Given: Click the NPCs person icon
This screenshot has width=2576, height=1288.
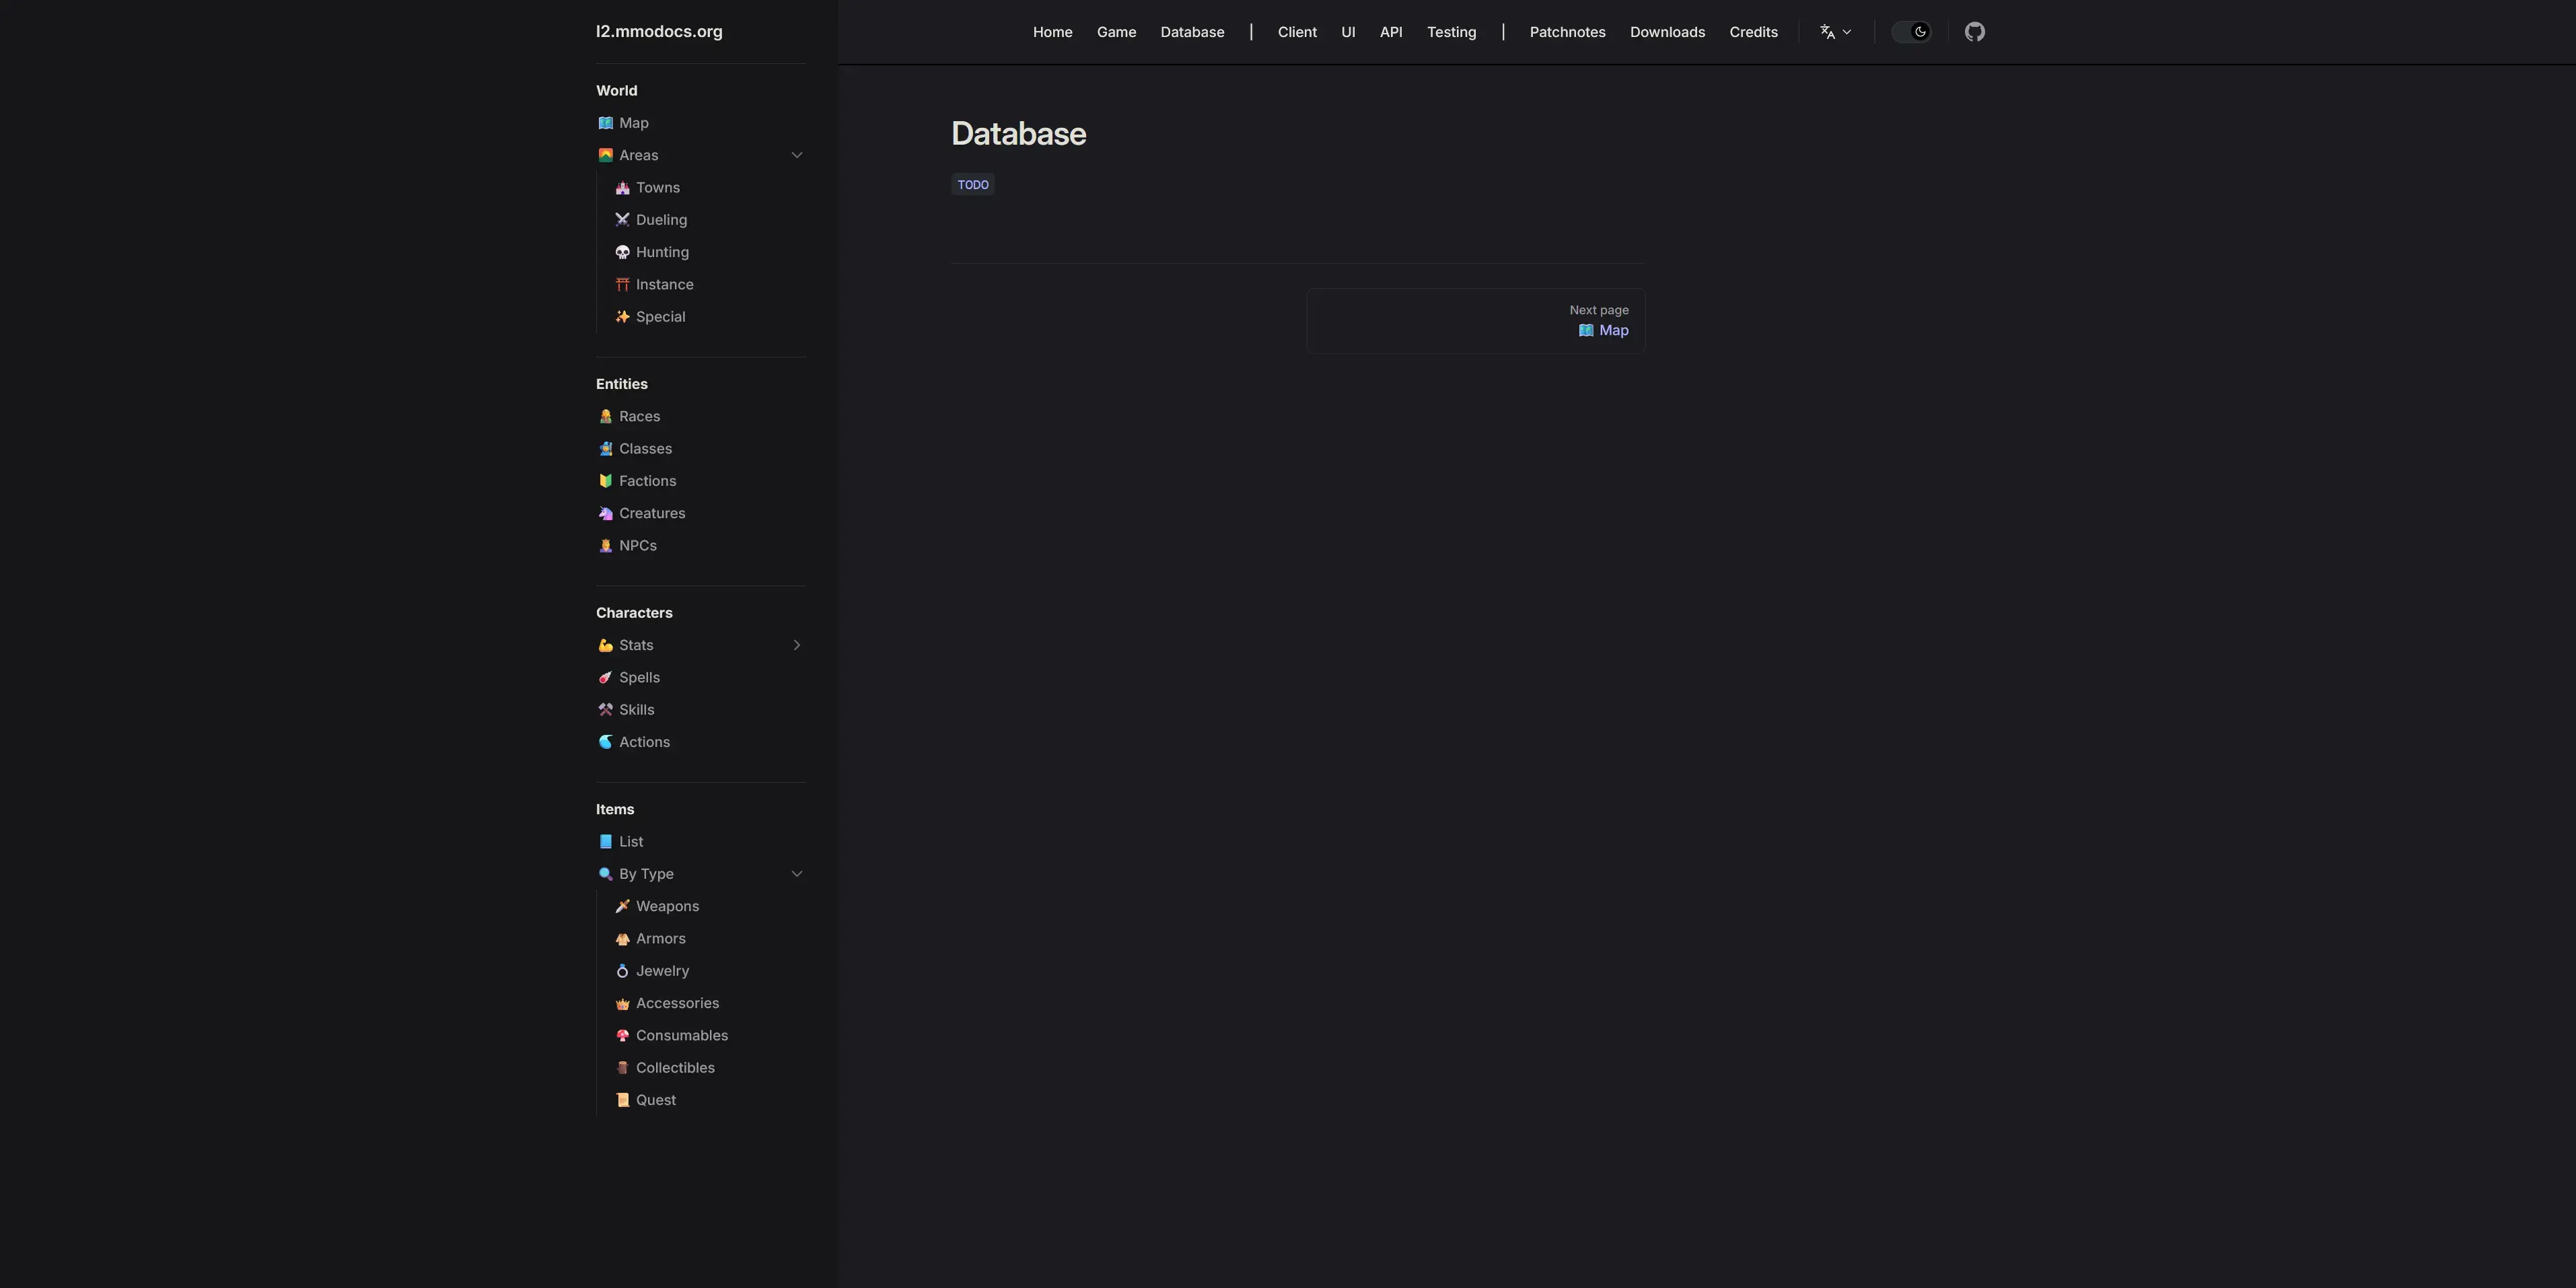Looking at the screenshot, I should point(605,546).
